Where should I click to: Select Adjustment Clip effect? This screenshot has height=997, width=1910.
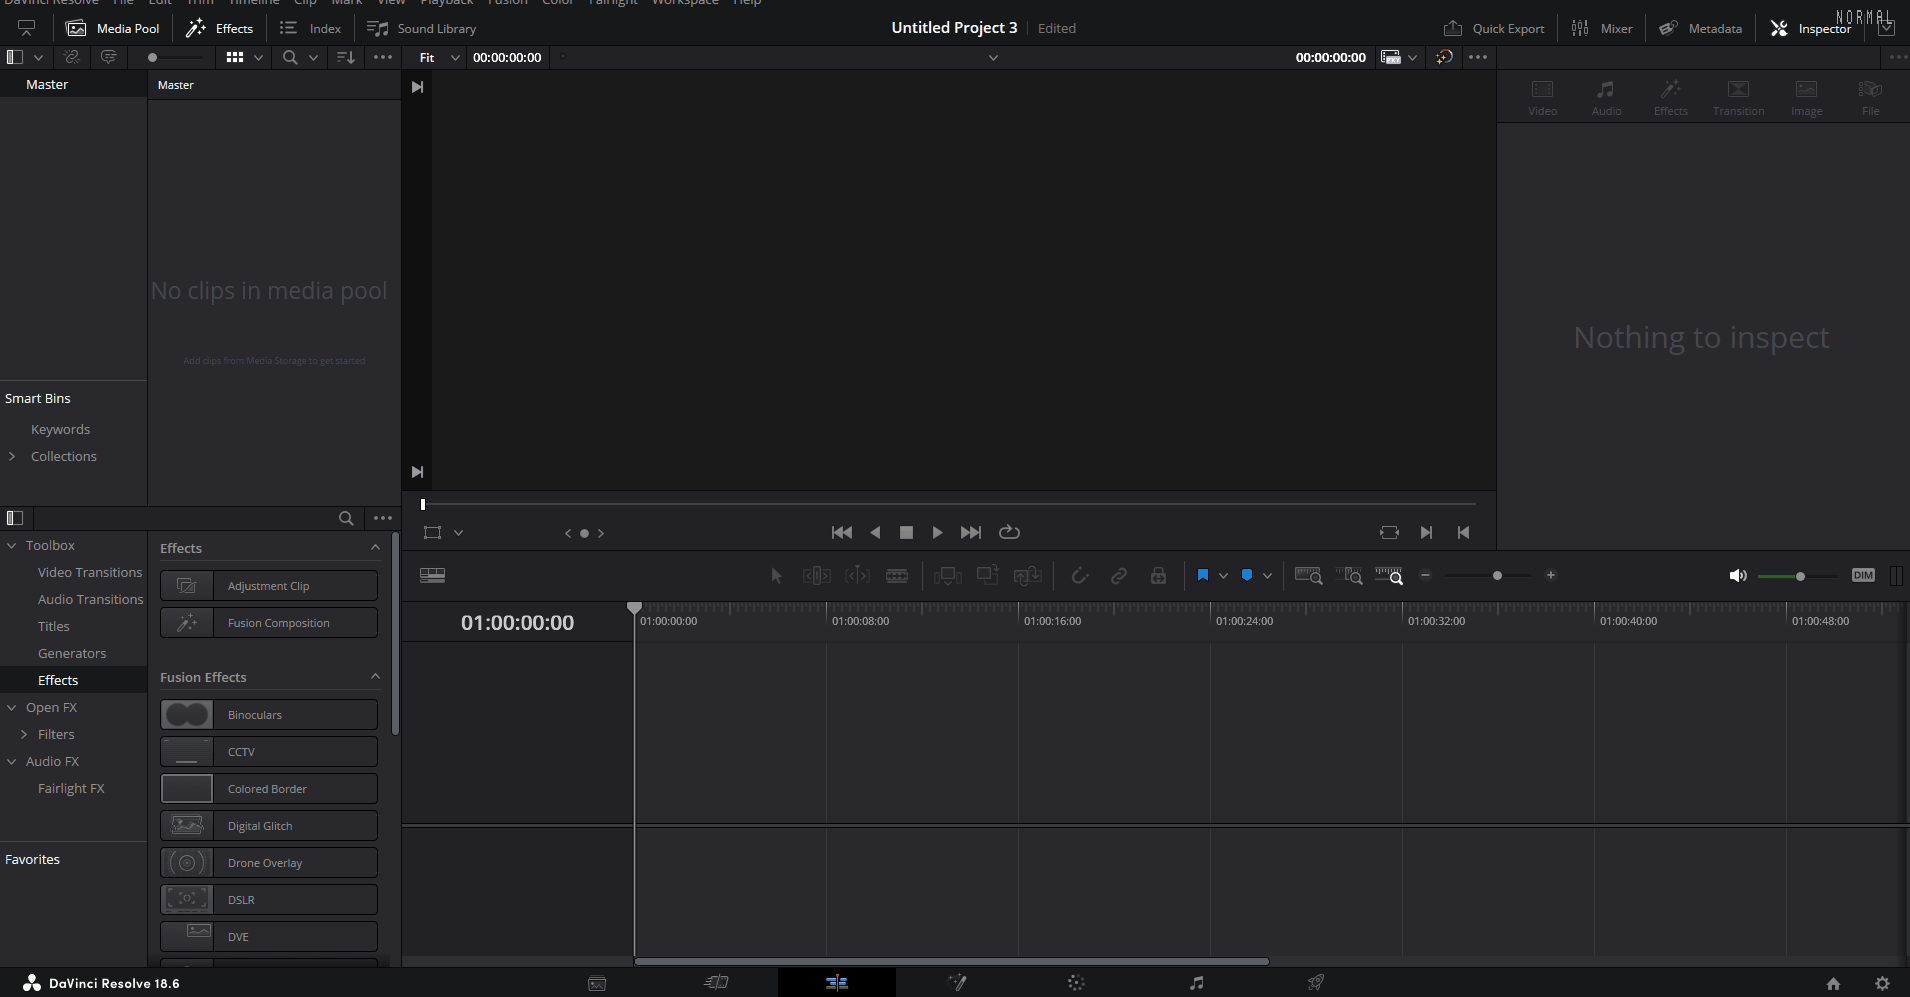point(269,585)
